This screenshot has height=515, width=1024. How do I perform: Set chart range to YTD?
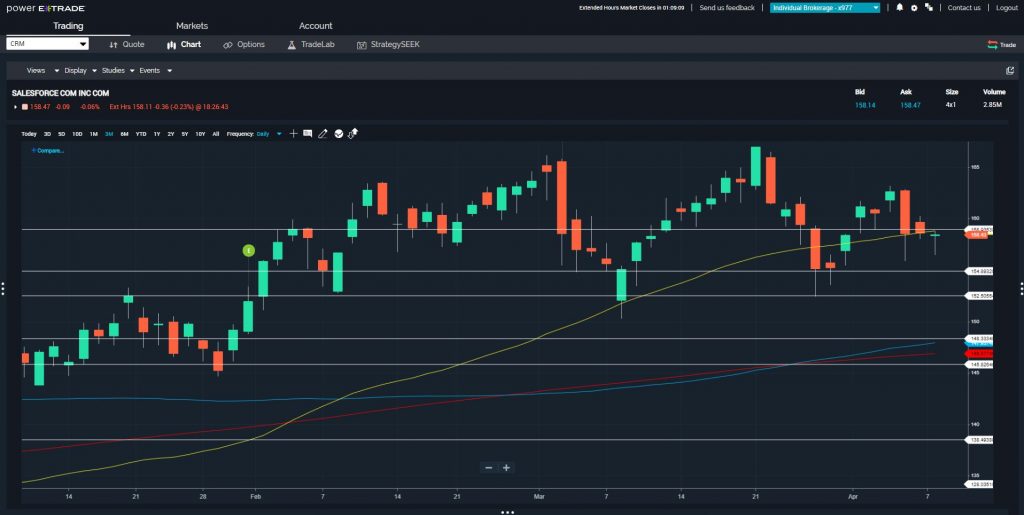140,134
